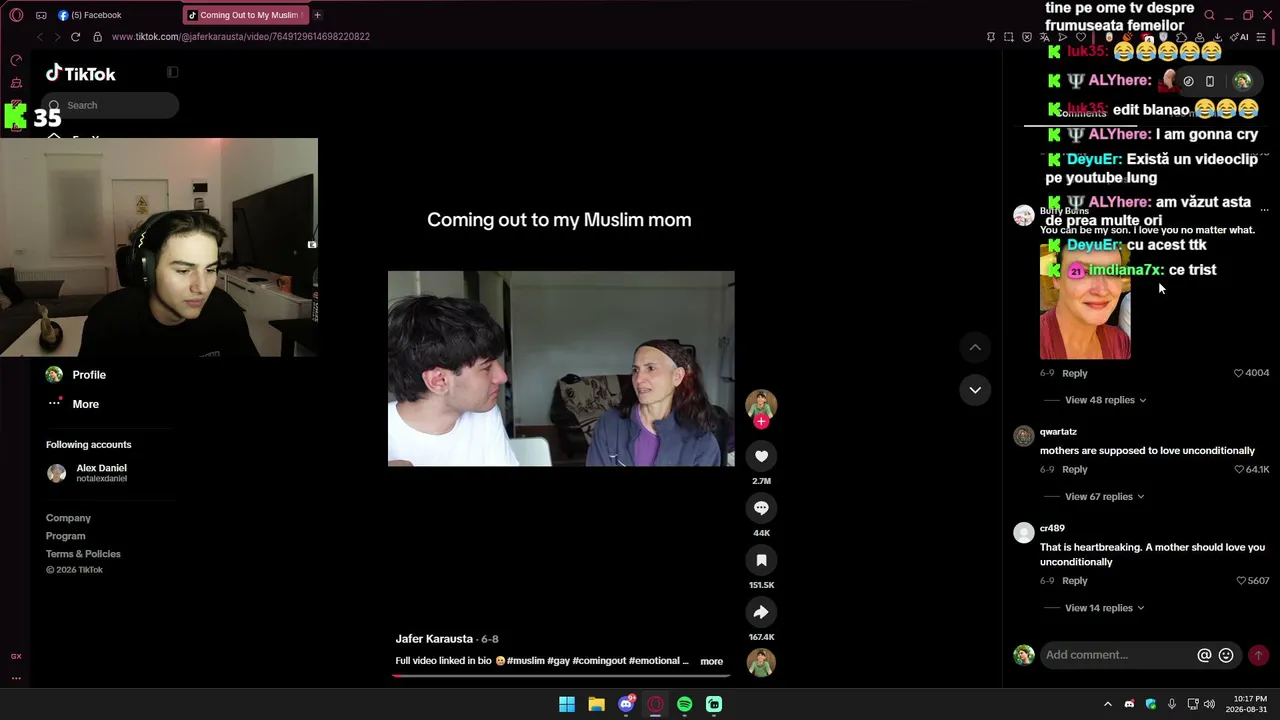Screen dimensions: 1280x720
Task: Open GX Corner controller icon
Action: (x=41, y=15)
